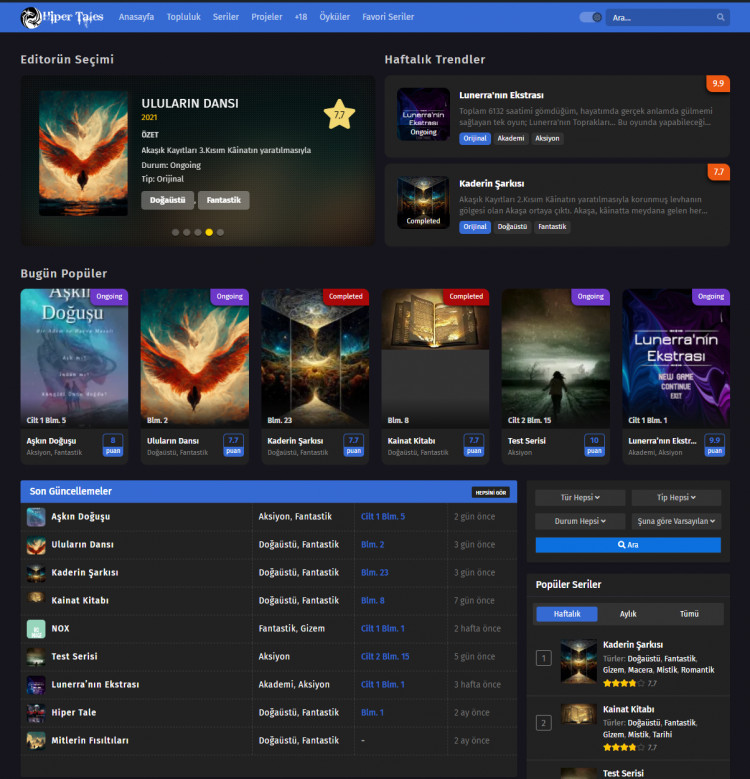
Task: Click the Akademi tag under Lunerra'nın Ekstrası
Action: 511,139
